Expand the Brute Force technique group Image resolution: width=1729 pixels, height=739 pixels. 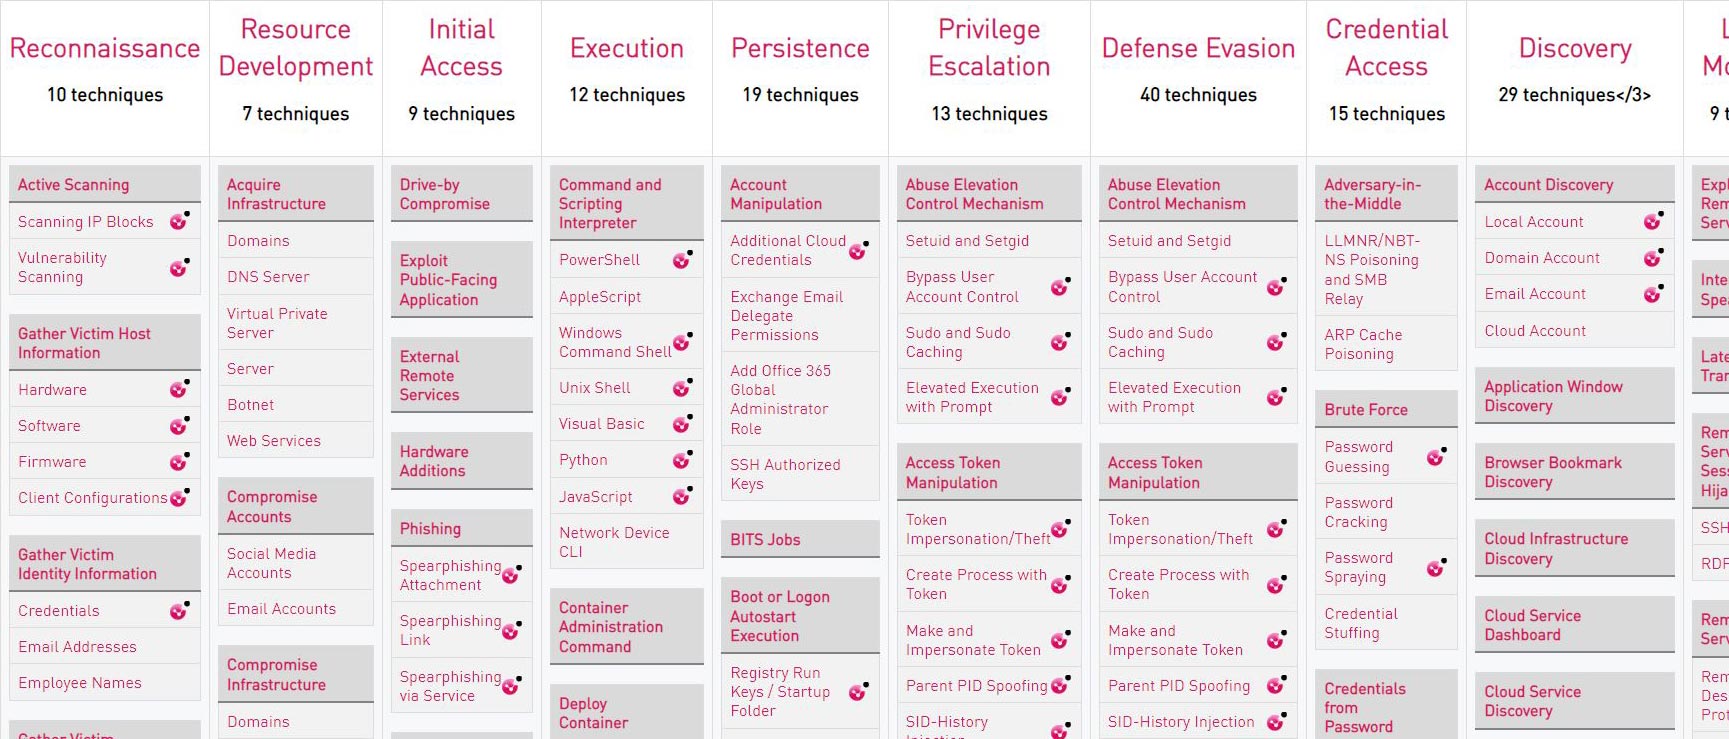(x=1366, y=409)
